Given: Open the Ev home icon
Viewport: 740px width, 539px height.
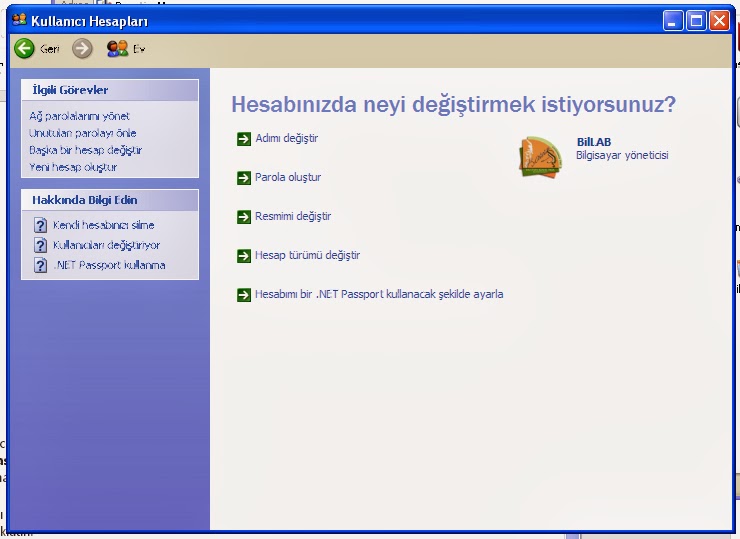Looking at the screenshot, I should (x=117, y=48).
